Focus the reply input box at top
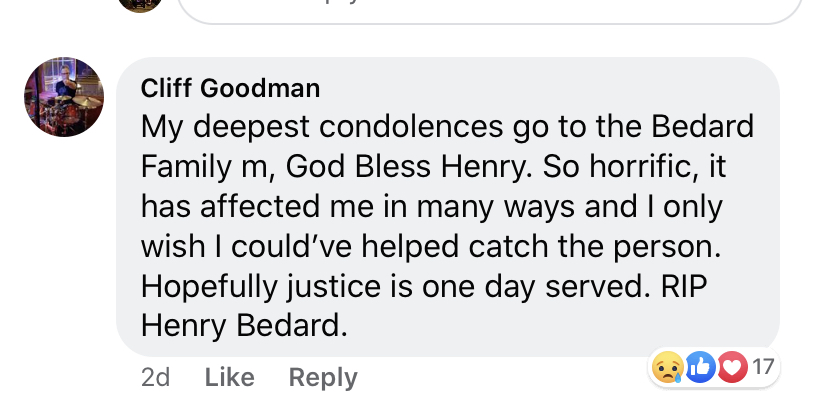The image size is (828, 408). coord(490,8)
